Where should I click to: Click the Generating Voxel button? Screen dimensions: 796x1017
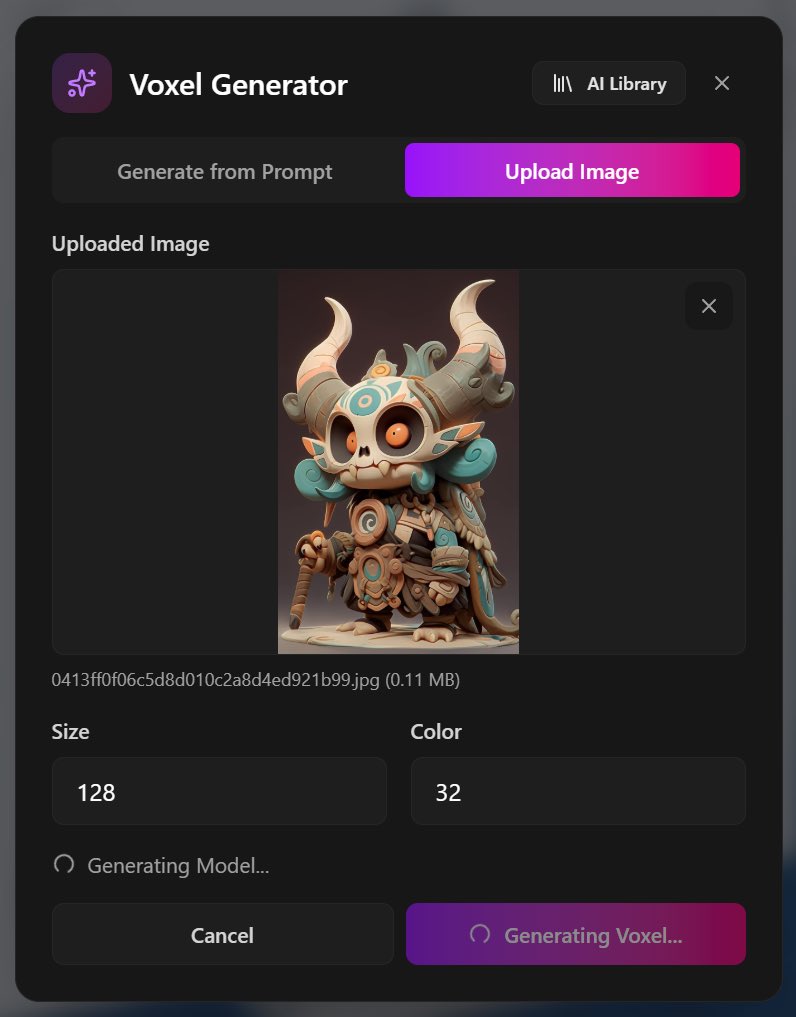point(576,934)
